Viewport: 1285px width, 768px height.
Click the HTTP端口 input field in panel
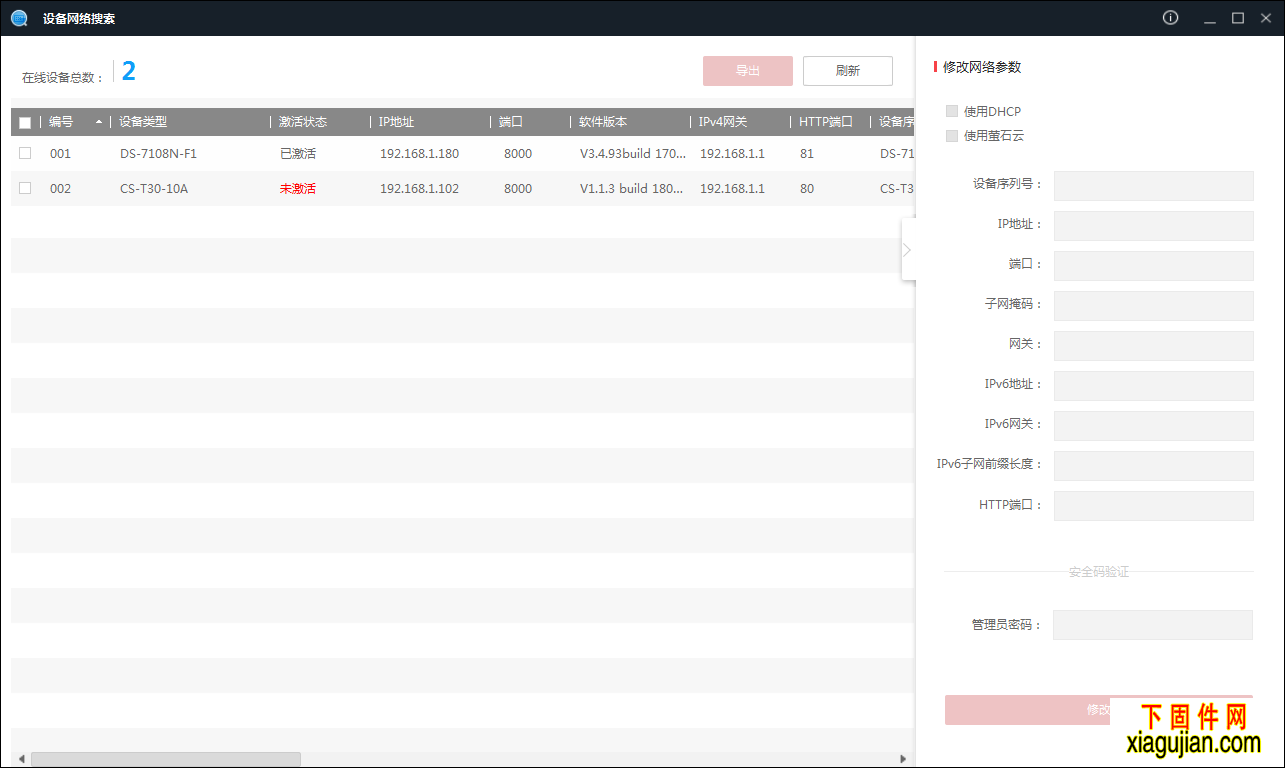[1153, 506]
